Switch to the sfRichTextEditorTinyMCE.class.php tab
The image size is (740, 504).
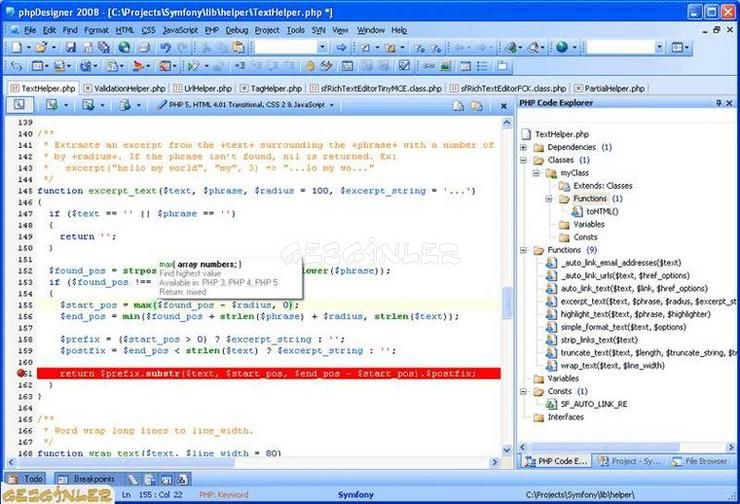[x=376, y=88]
